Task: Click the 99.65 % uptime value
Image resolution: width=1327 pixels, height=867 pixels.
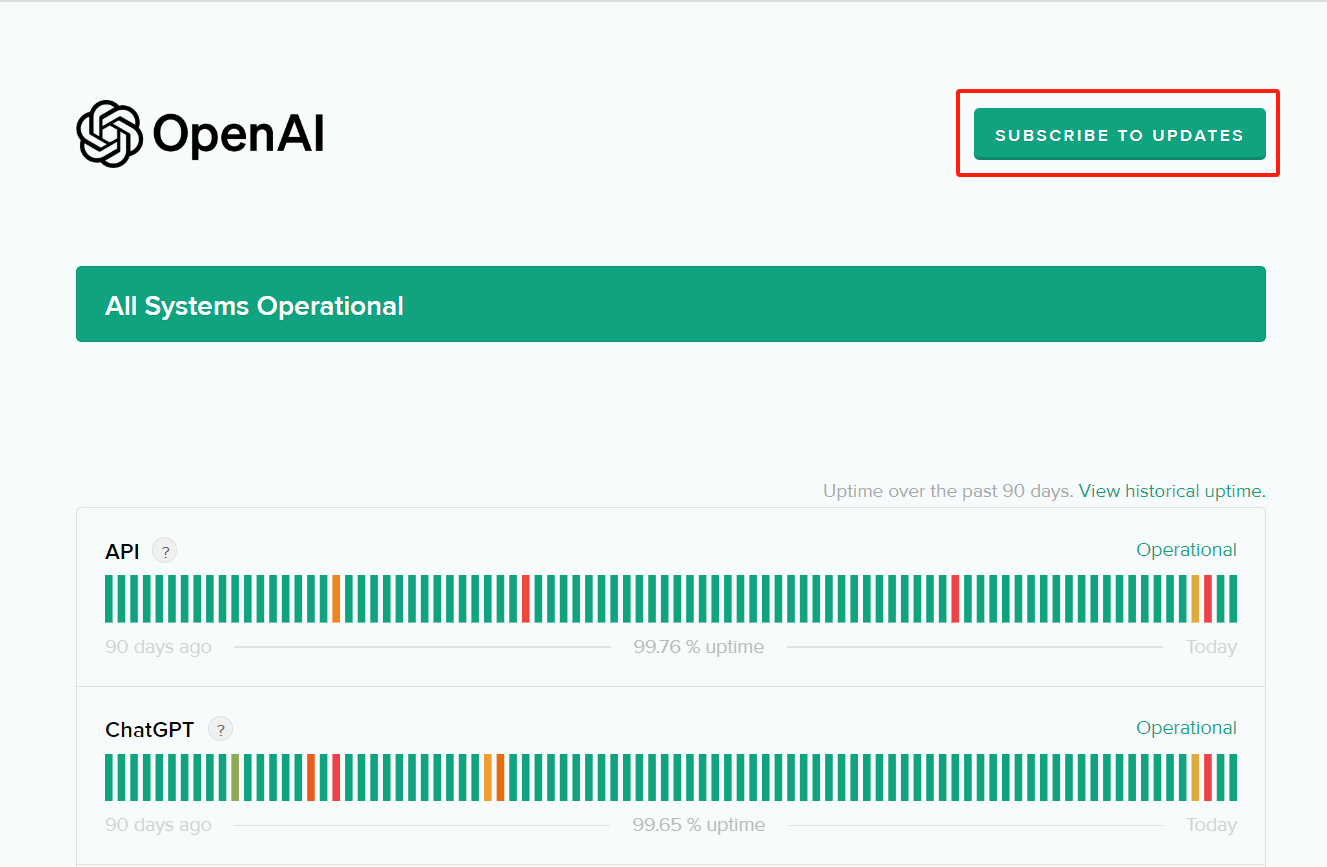Action: coord(699,825)
